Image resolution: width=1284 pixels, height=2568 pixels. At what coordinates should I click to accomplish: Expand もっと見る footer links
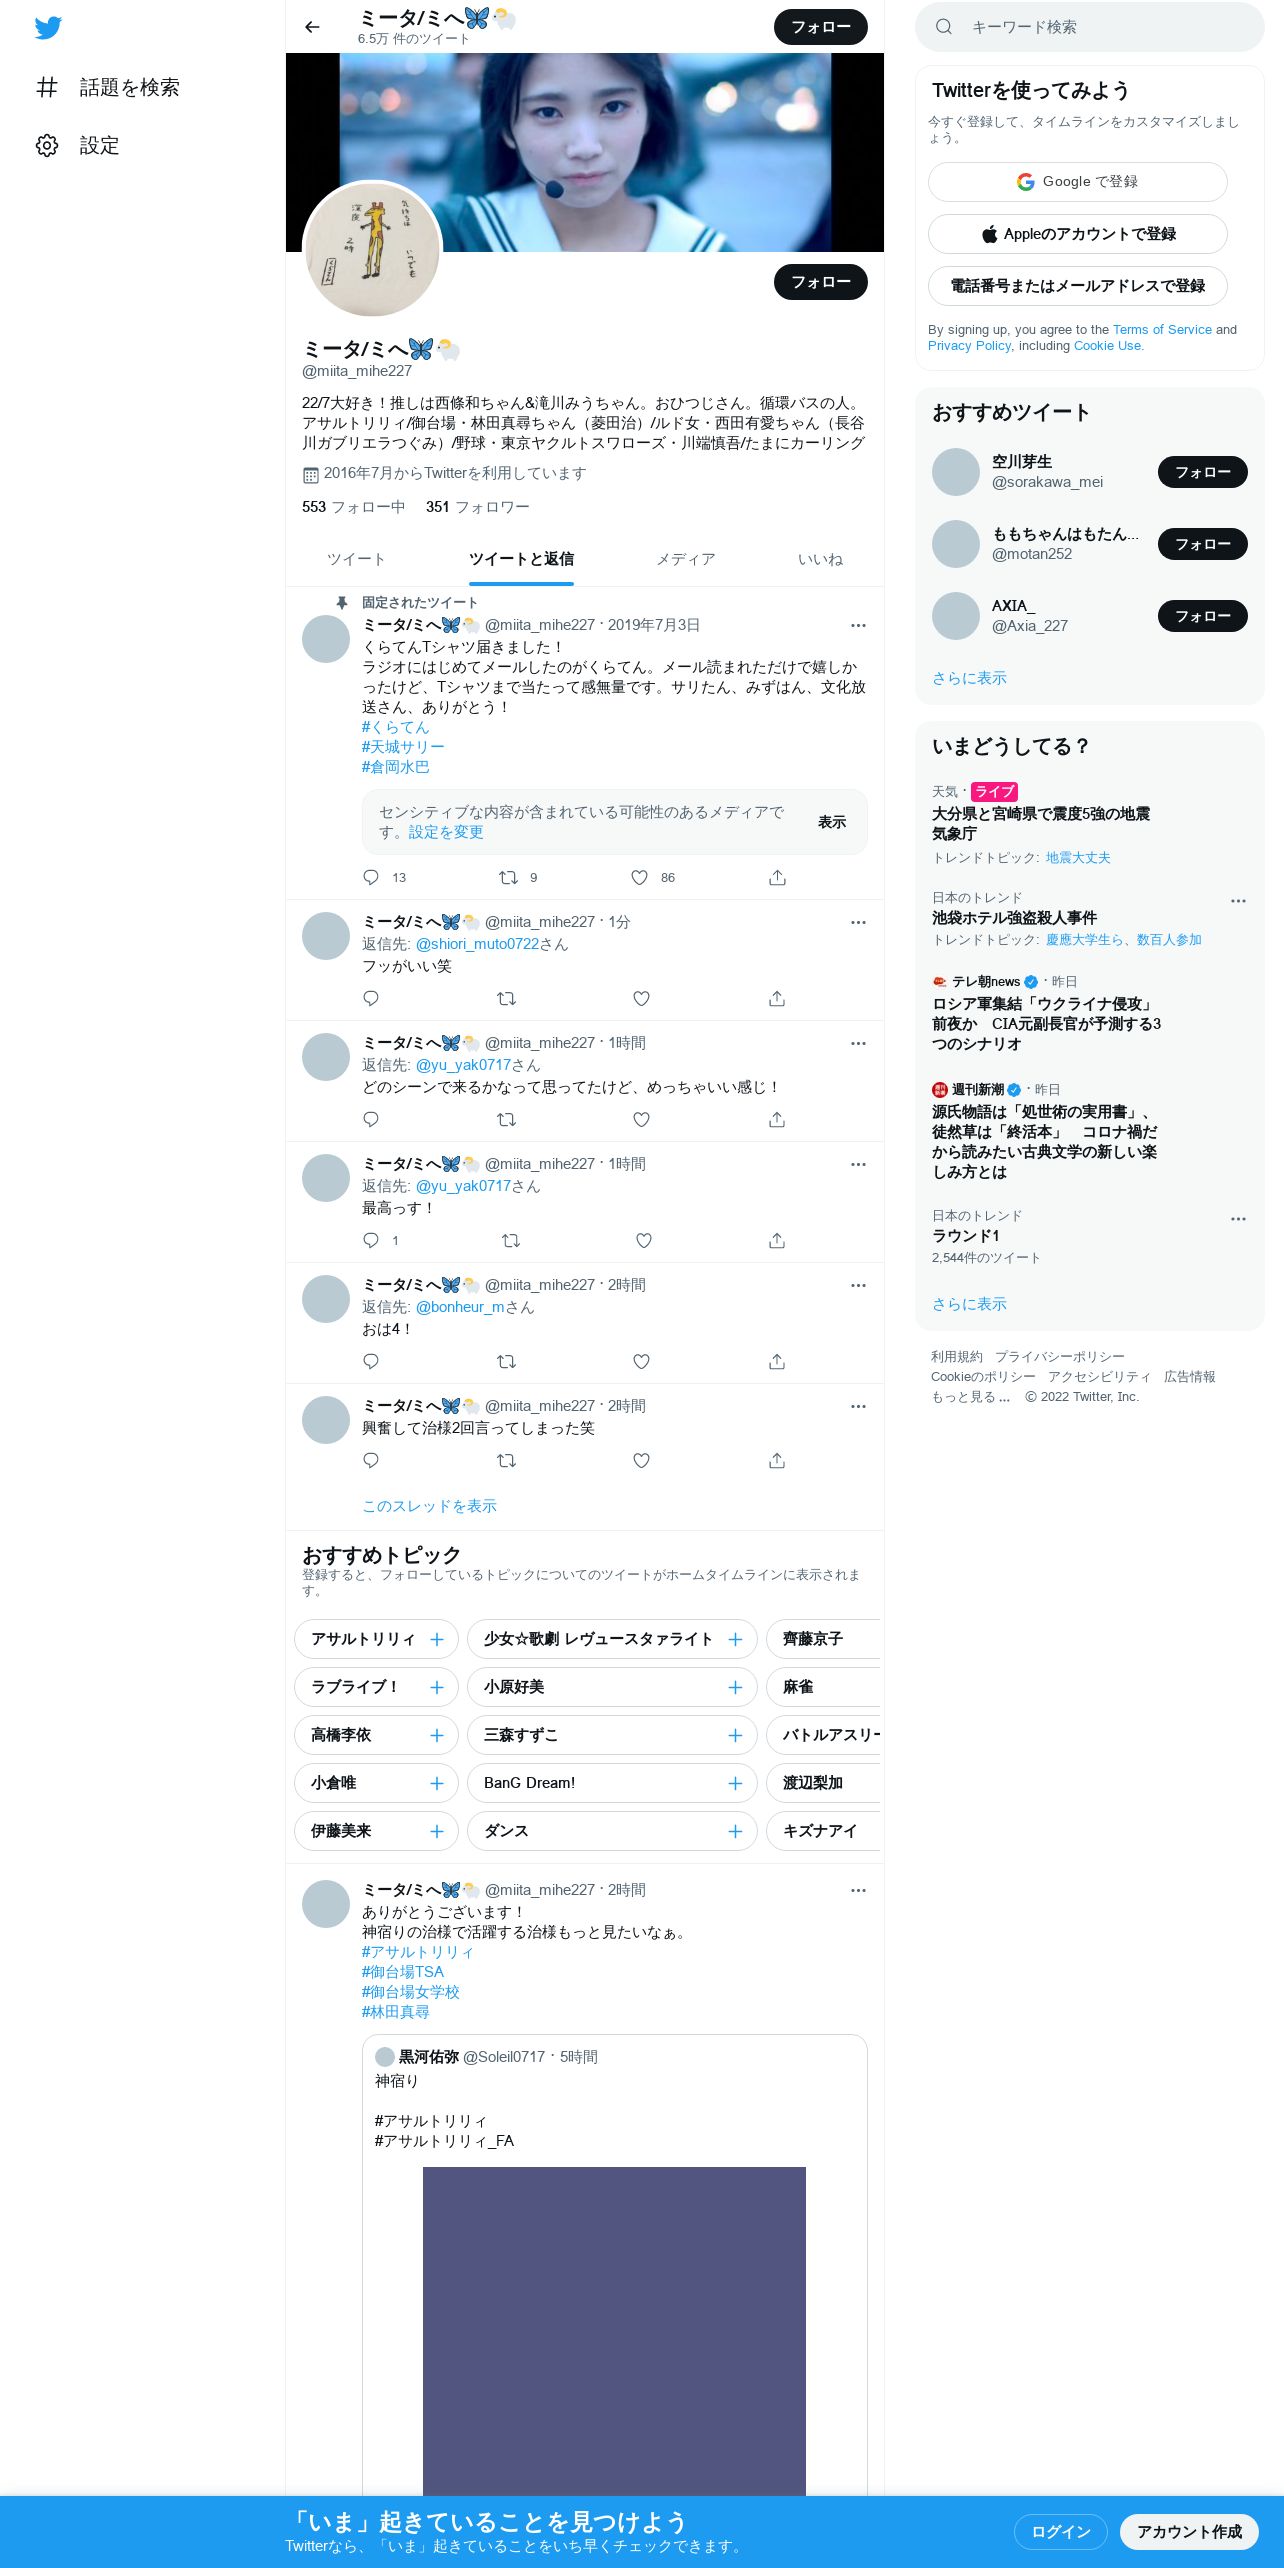971,1397
